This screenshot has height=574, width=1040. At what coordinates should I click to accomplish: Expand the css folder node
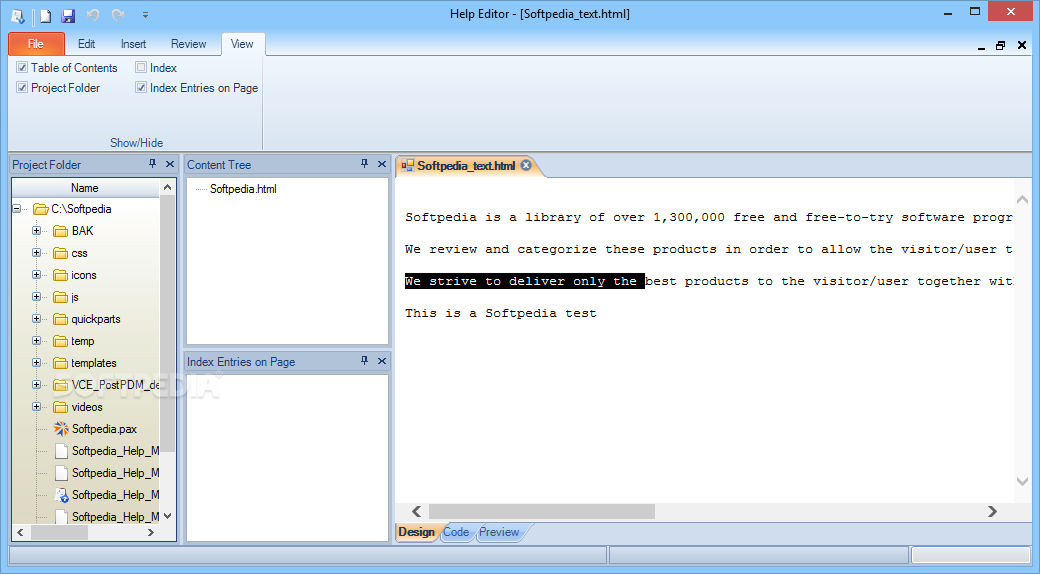click(x=36, y=253)
